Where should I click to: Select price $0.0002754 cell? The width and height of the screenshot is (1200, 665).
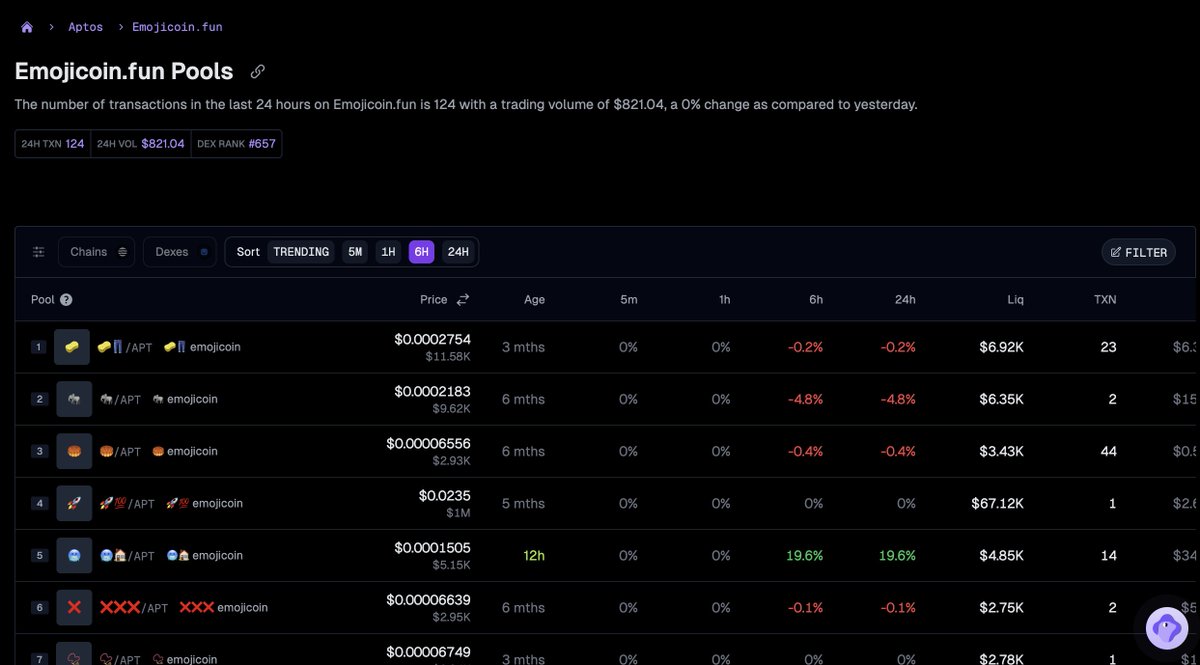pyautogui.click(x=432, y=339)
